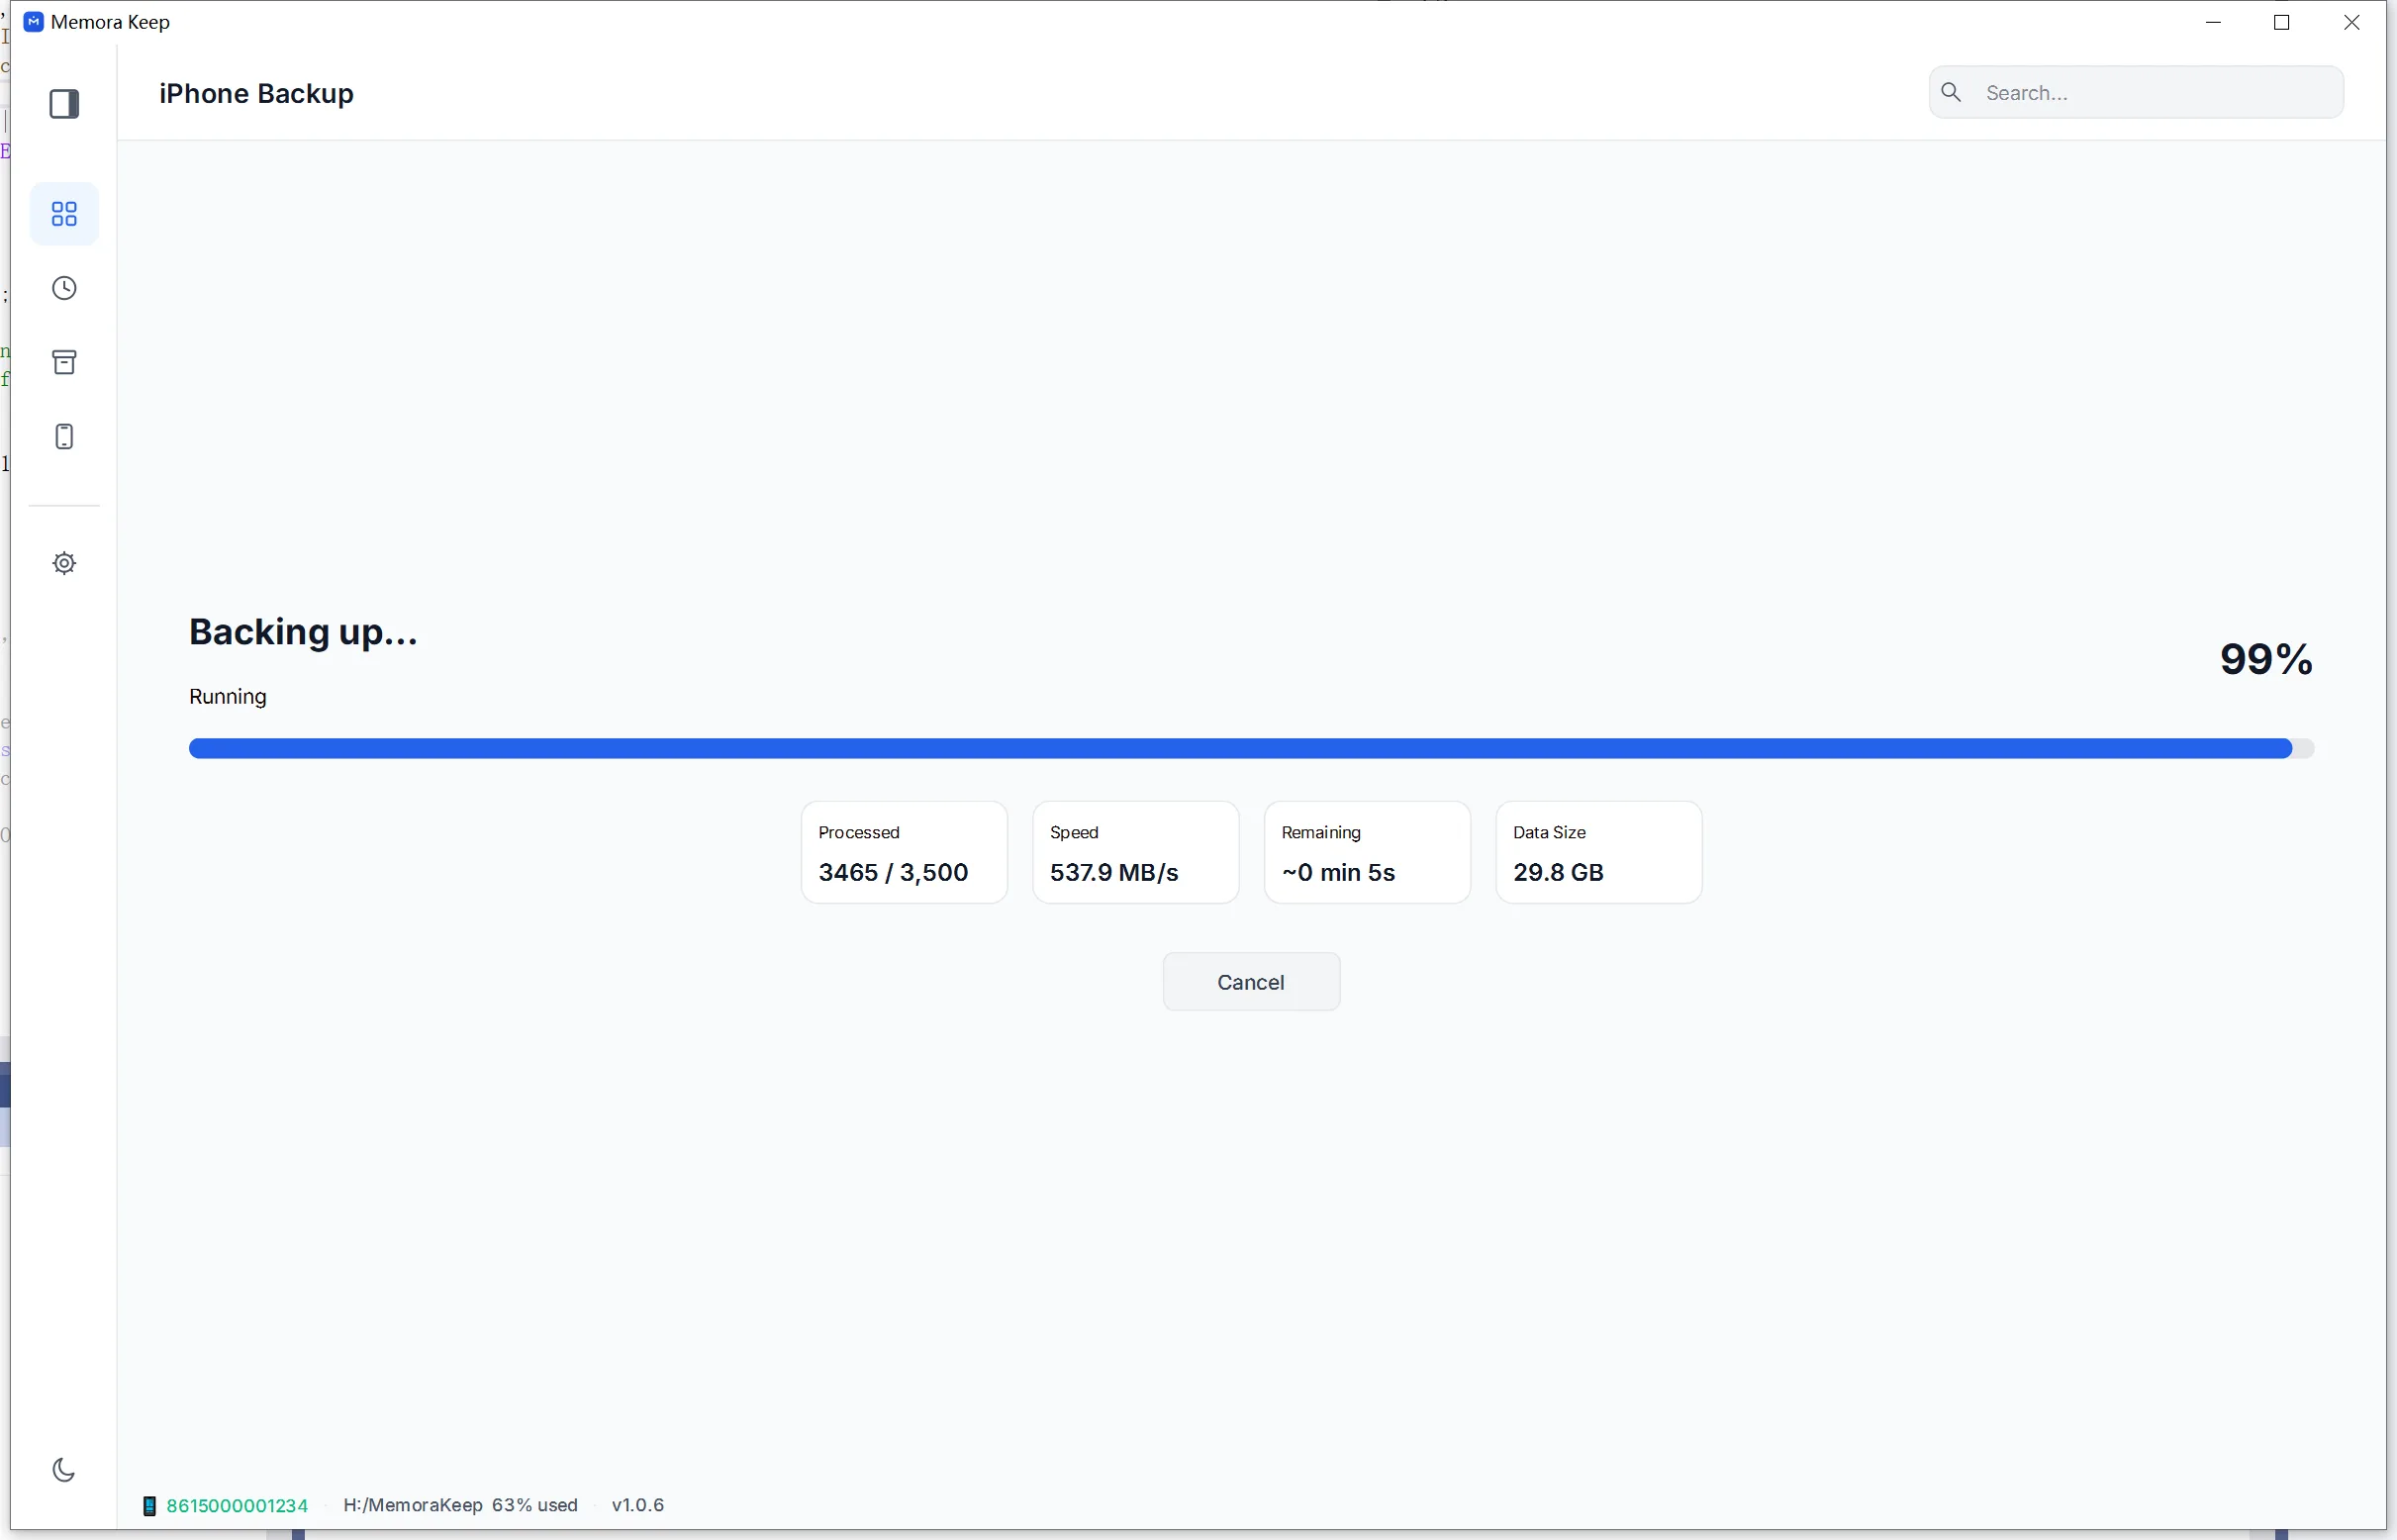Maximize the Memora Keep window
The image size is (2397, 1540).
coord(2282,22)
